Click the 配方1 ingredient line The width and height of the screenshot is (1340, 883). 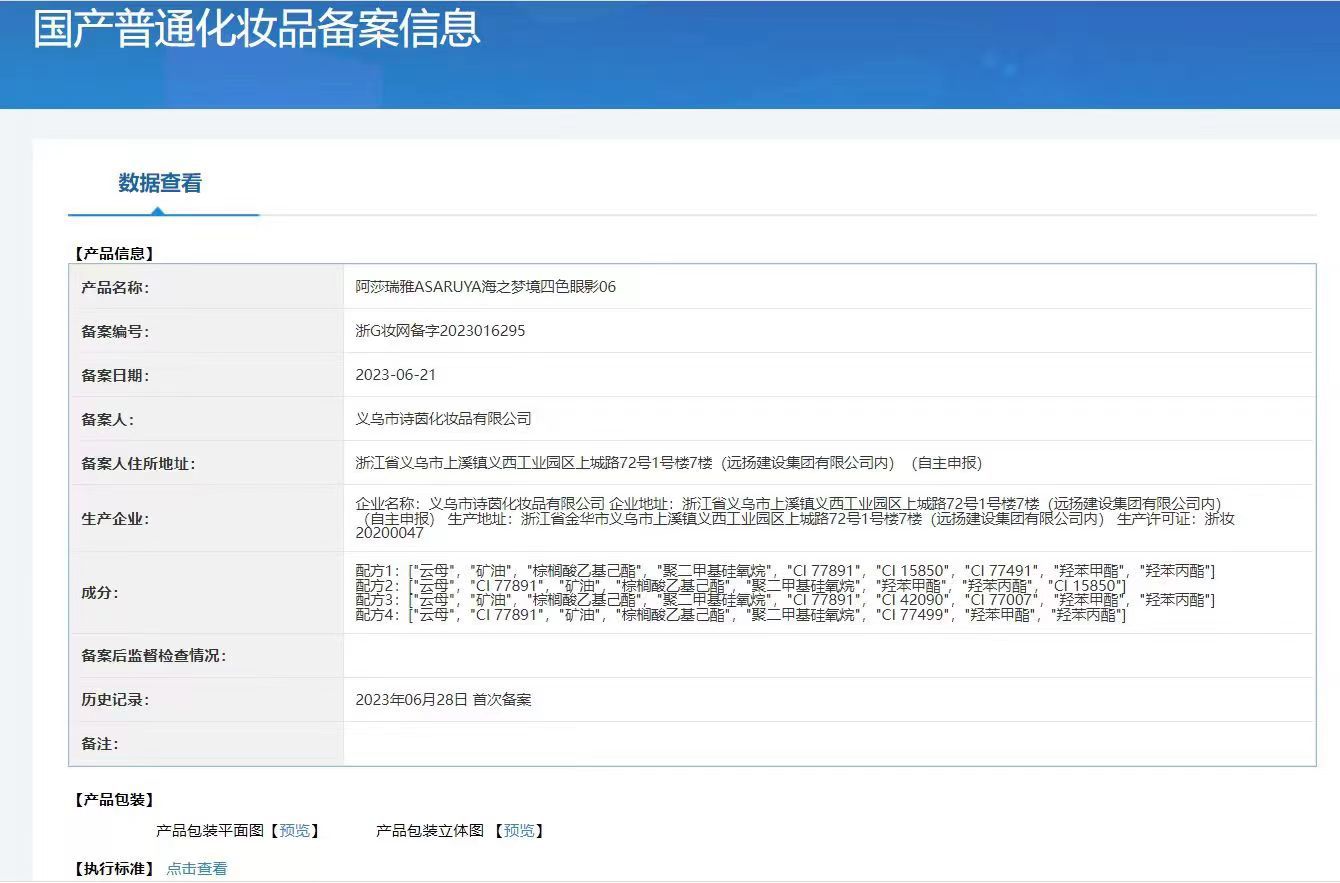[x=786, y=571]
